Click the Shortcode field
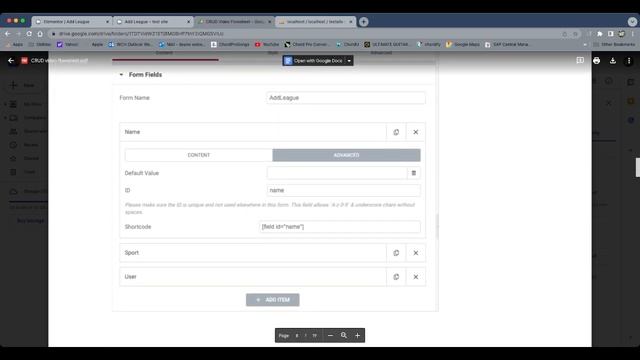 click(340, 227)
